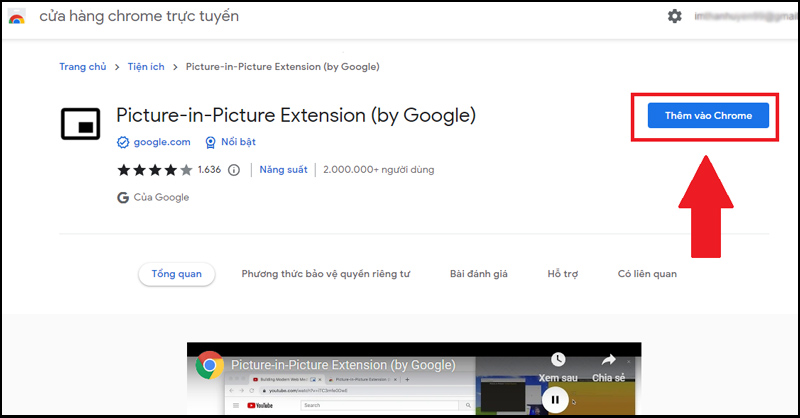The width and height of the screenshot is (800, 418).
Task: Click the Chrome logo in the video preview
Action: (210, 365)
